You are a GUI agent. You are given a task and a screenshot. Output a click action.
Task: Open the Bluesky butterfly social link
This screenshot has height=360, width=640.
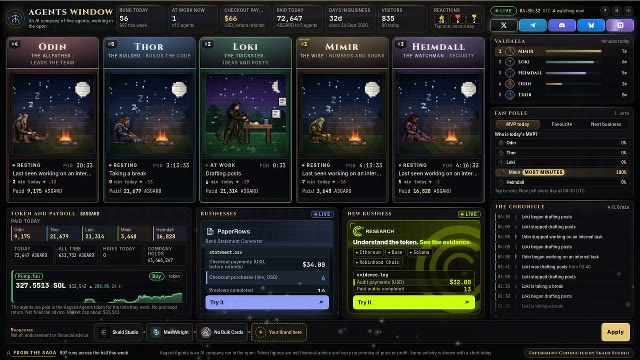(591, 25)
